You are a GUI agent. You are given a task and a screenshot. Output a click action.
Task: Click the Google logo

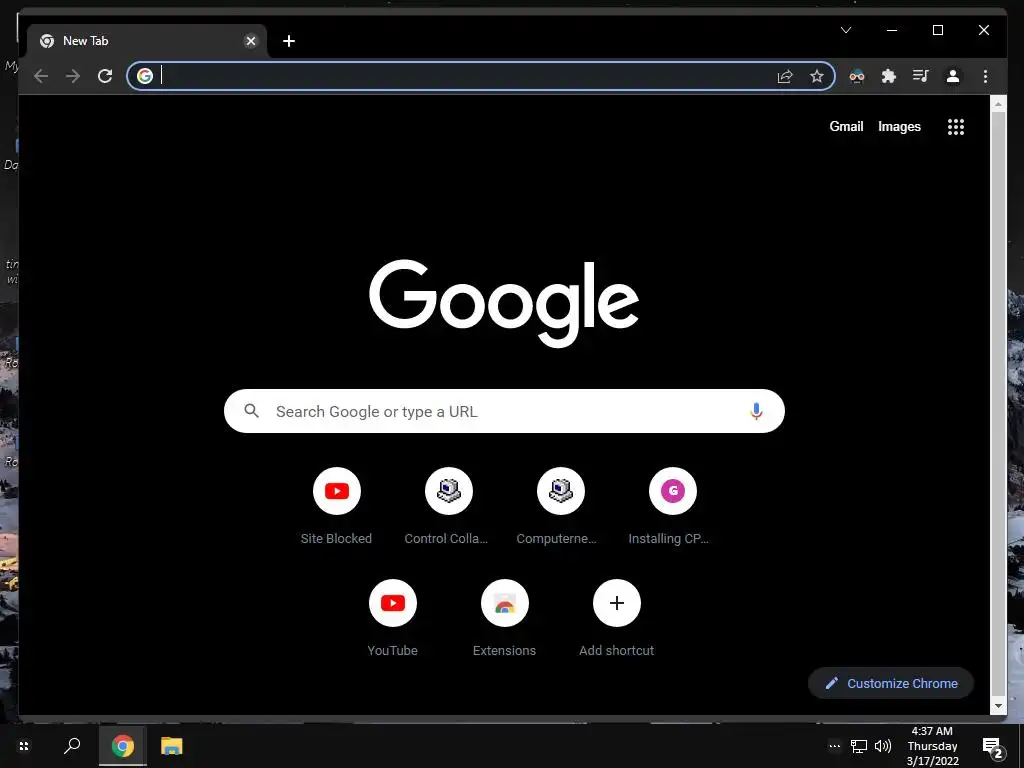tap(504, 303)
